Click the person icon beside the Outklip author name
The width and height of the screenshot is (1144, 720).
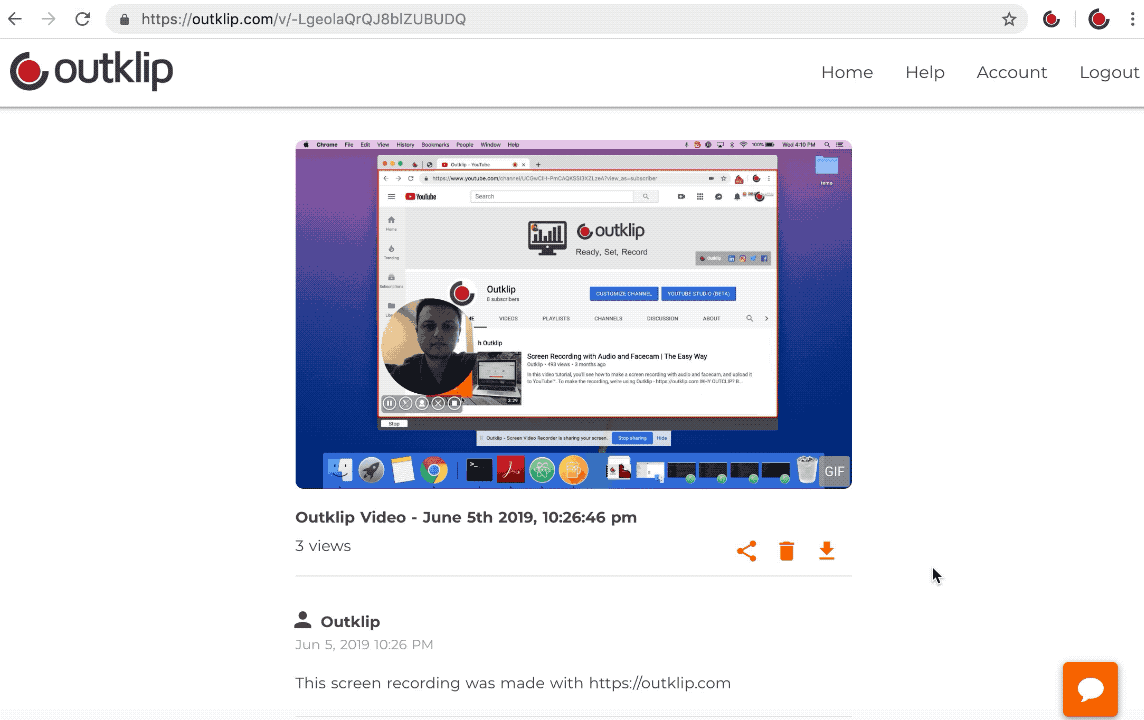click(303, 620)
